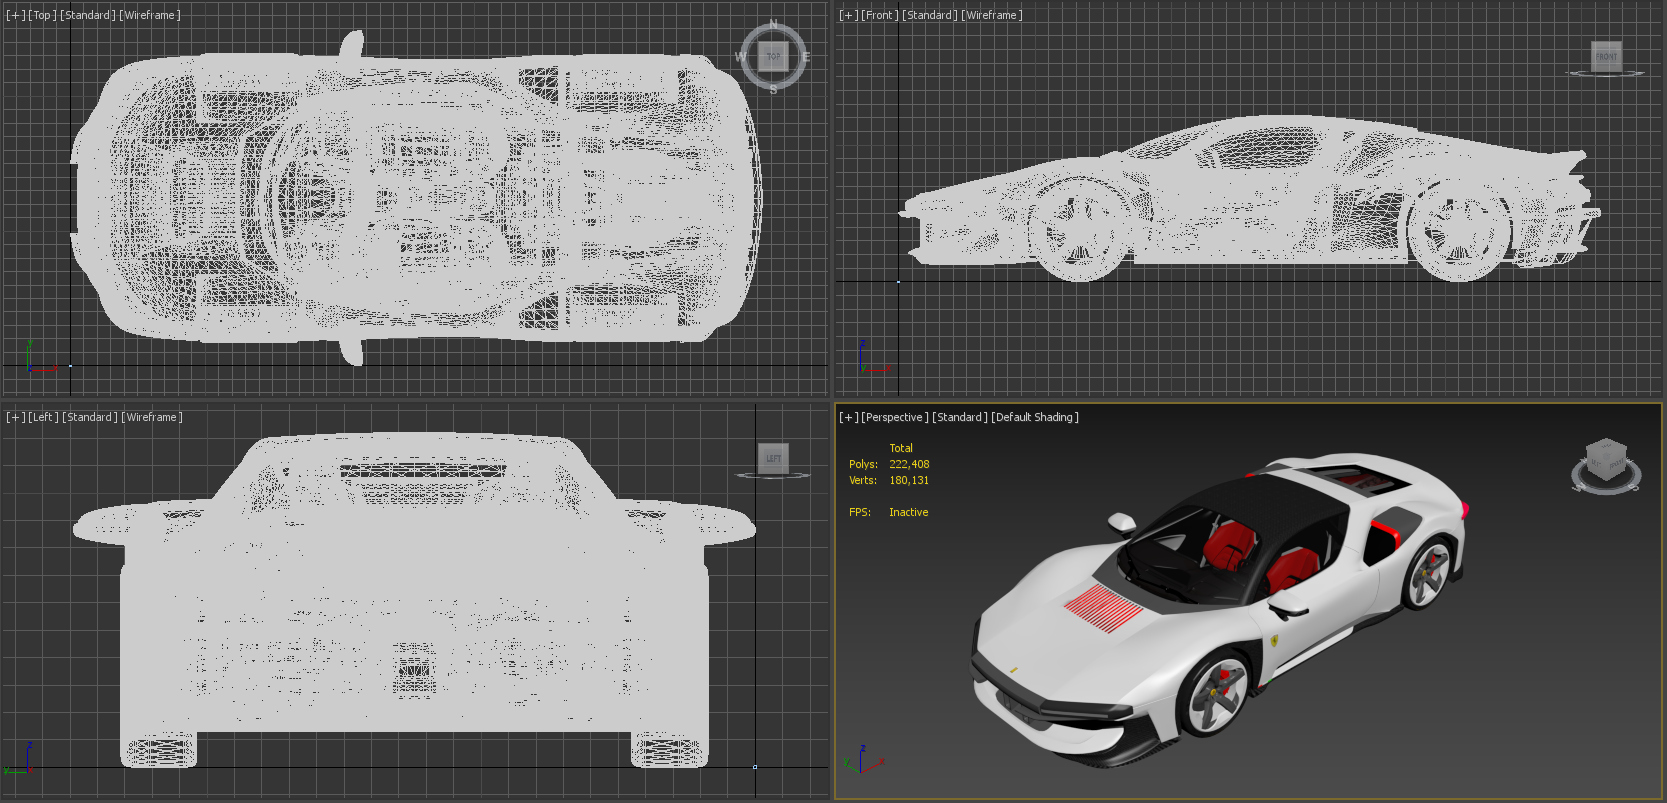This screenshot has height=803, width=1667.
Task: Click the Polys count value 222,408
Action: [x=909, y=464]
